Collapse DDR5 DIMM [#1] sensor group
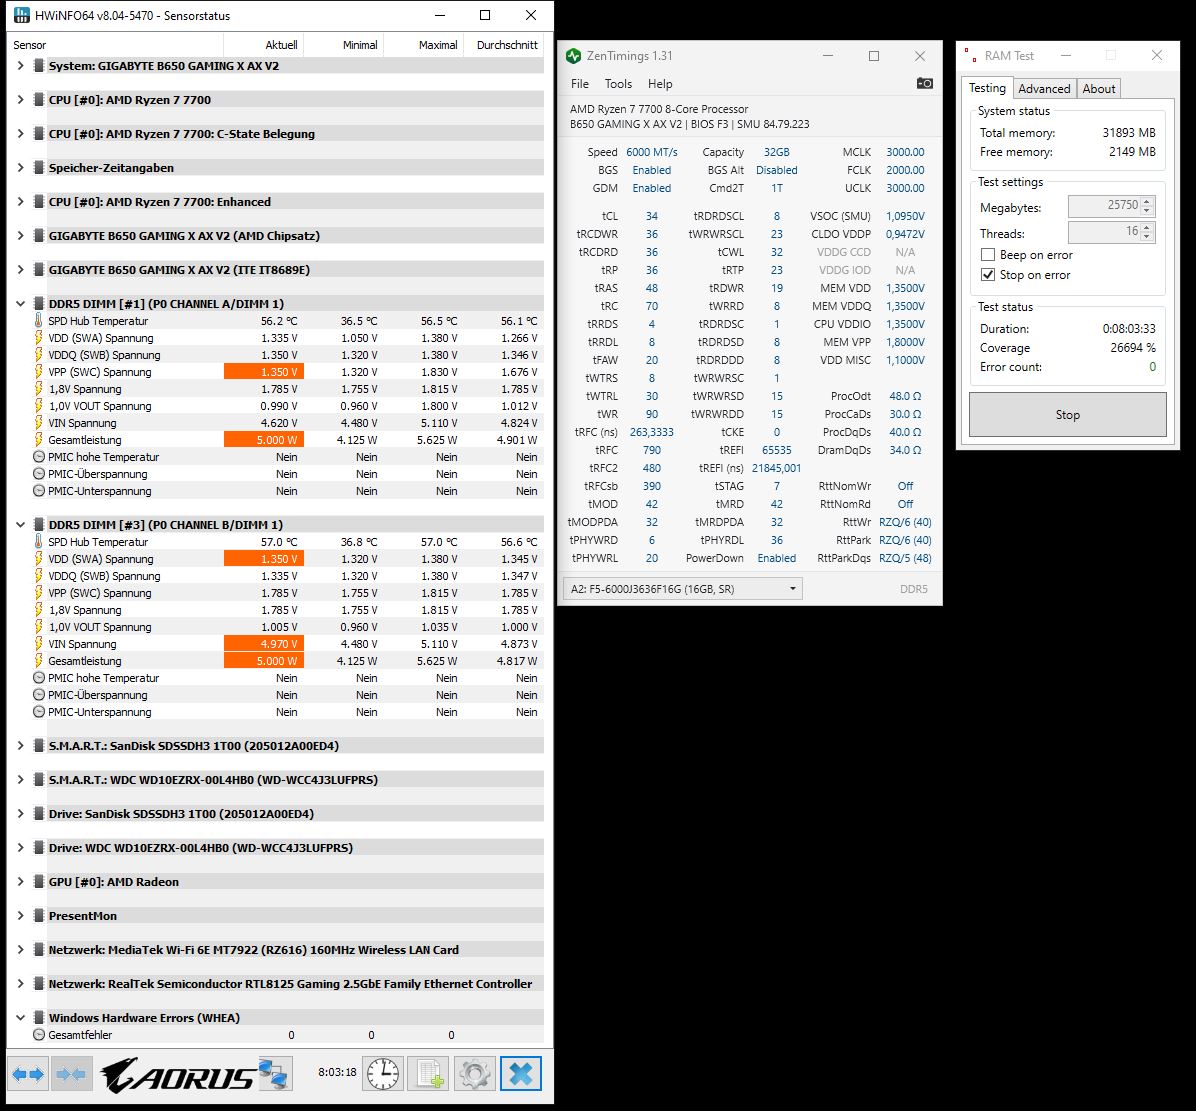This screenshot has width=1196, height=1111. (21, 303)
